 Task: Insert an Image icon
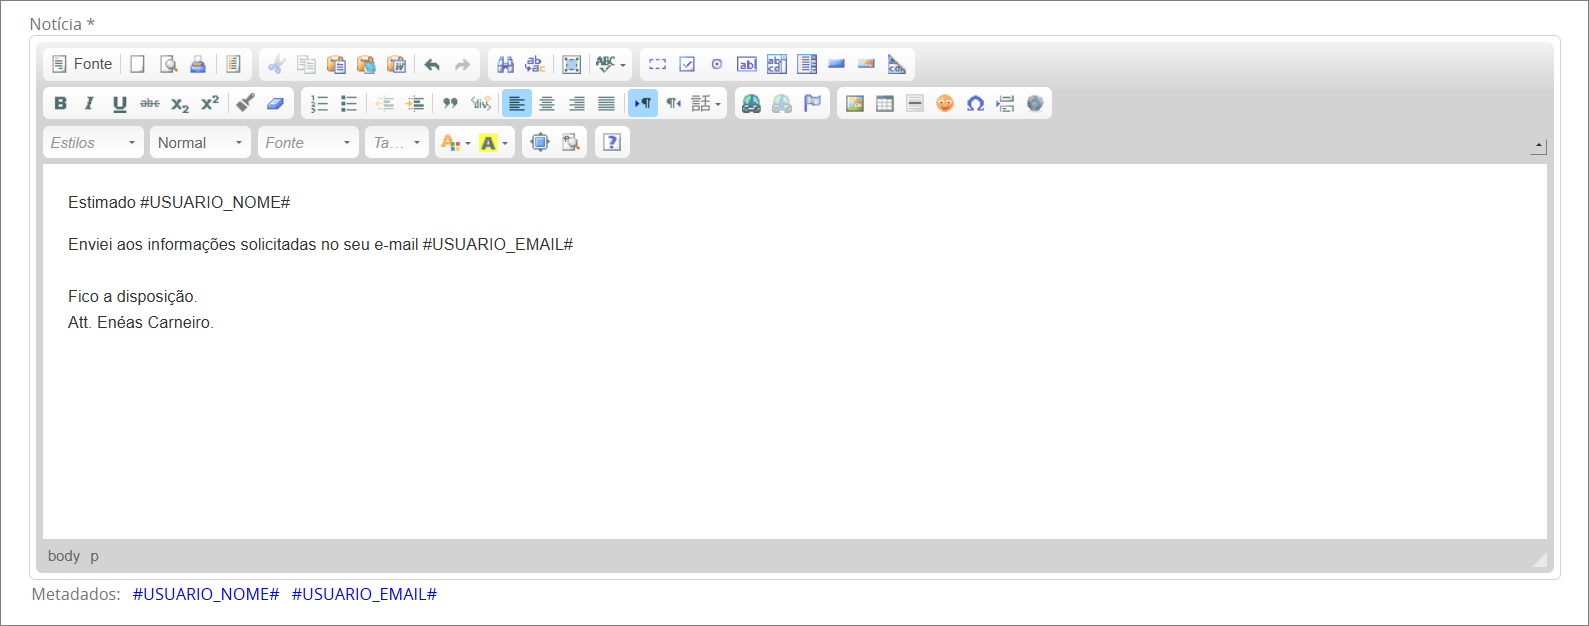click(x=855, y=103)
